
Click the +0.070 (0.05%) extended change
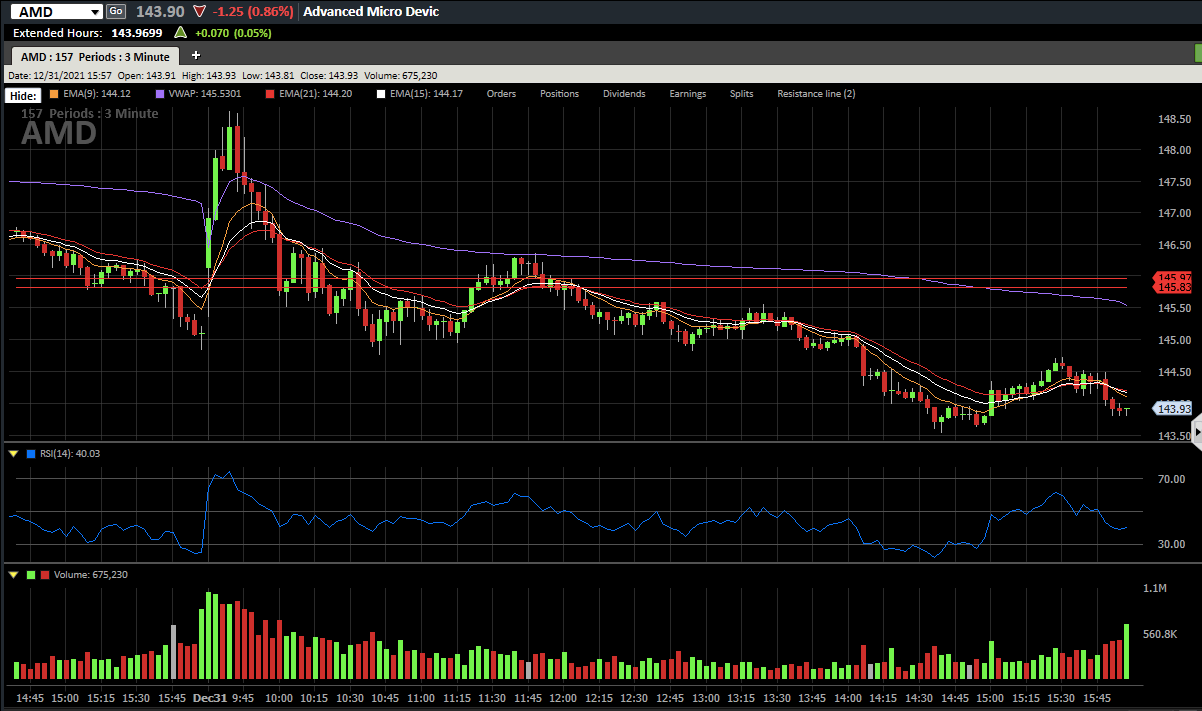233,33
